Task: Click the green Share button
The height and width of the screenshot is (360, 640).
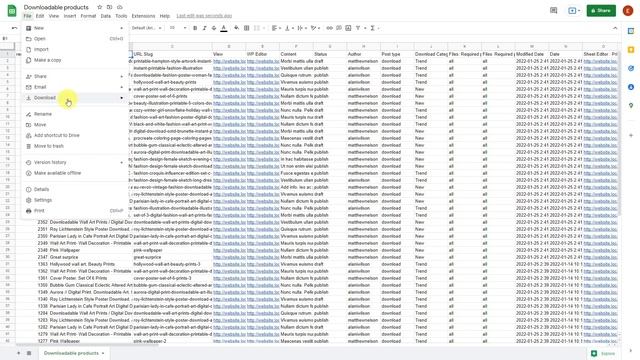Action: click(x=601, y=11)
